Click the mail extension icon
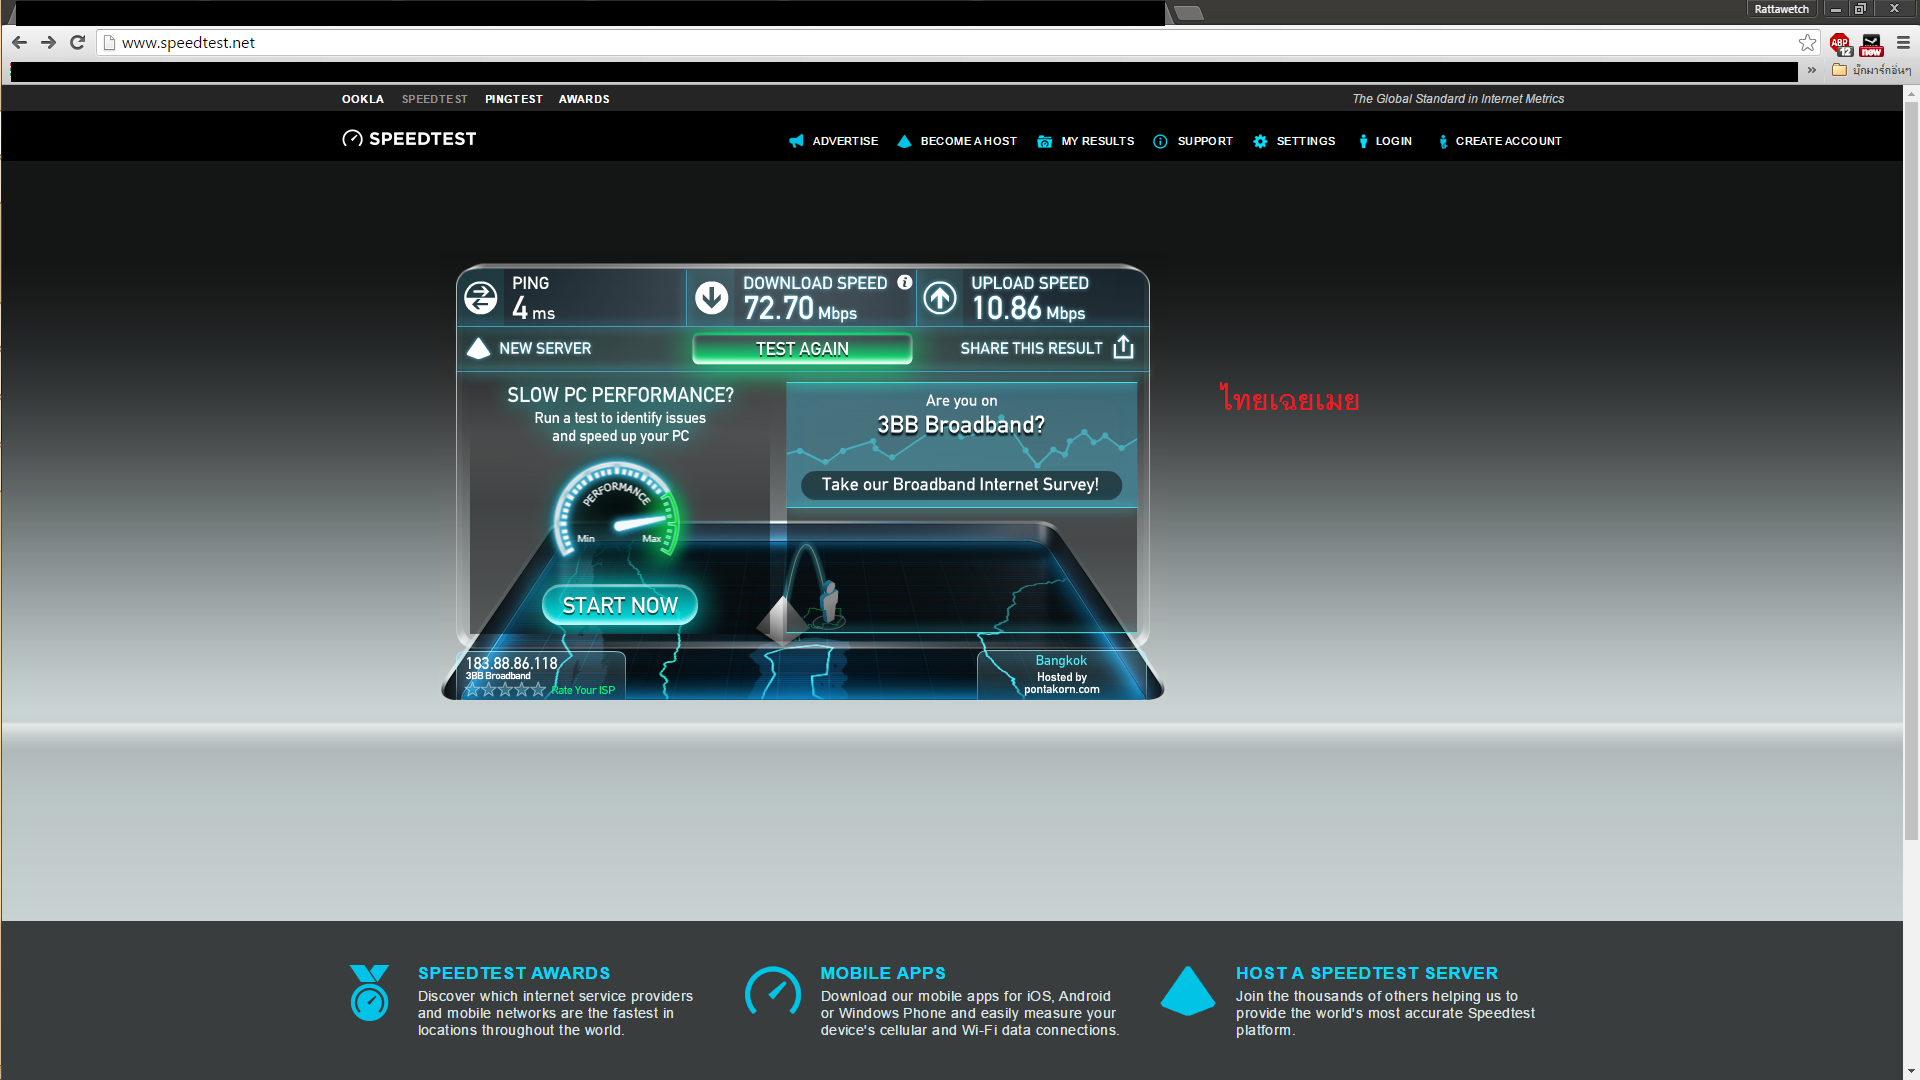Screen dimensions: 1920x1080 coord(1871,44)
